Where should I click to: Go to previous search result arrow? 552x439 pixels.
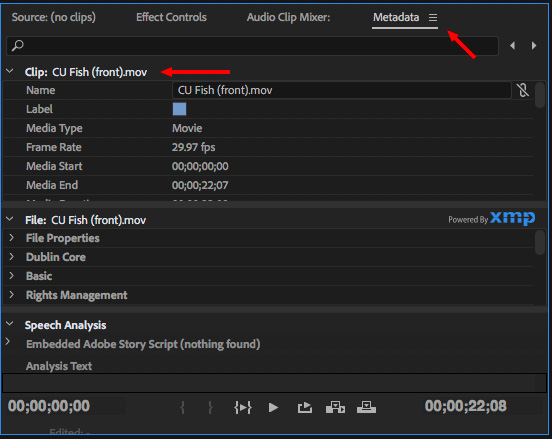(x=513, y=45)
